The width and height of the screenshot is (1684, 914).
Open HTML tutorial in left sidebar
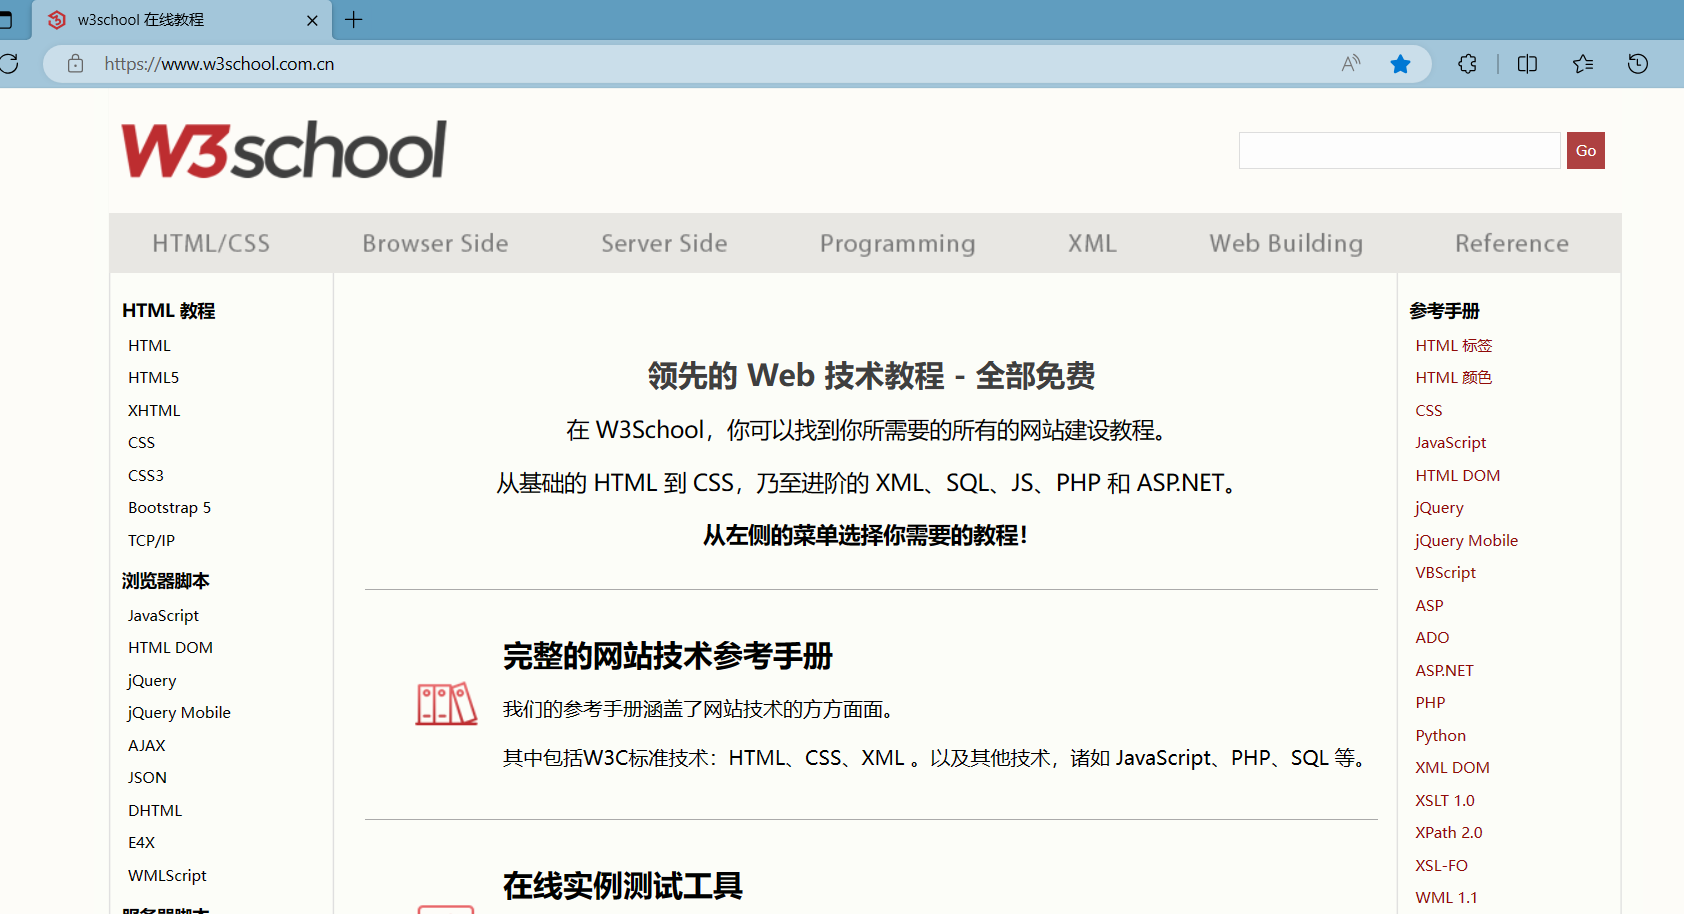click(x=149, y=345)
